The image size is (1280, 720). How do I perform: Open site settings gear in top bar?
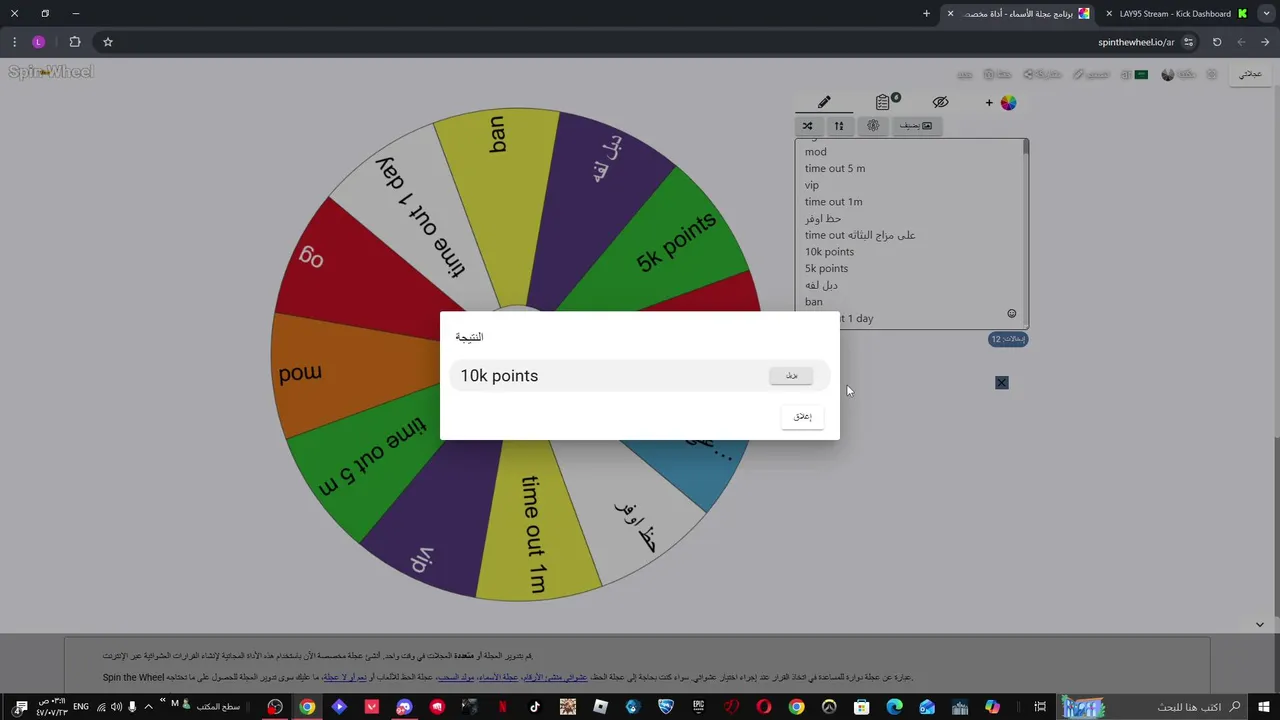(x=1212, y=74)
